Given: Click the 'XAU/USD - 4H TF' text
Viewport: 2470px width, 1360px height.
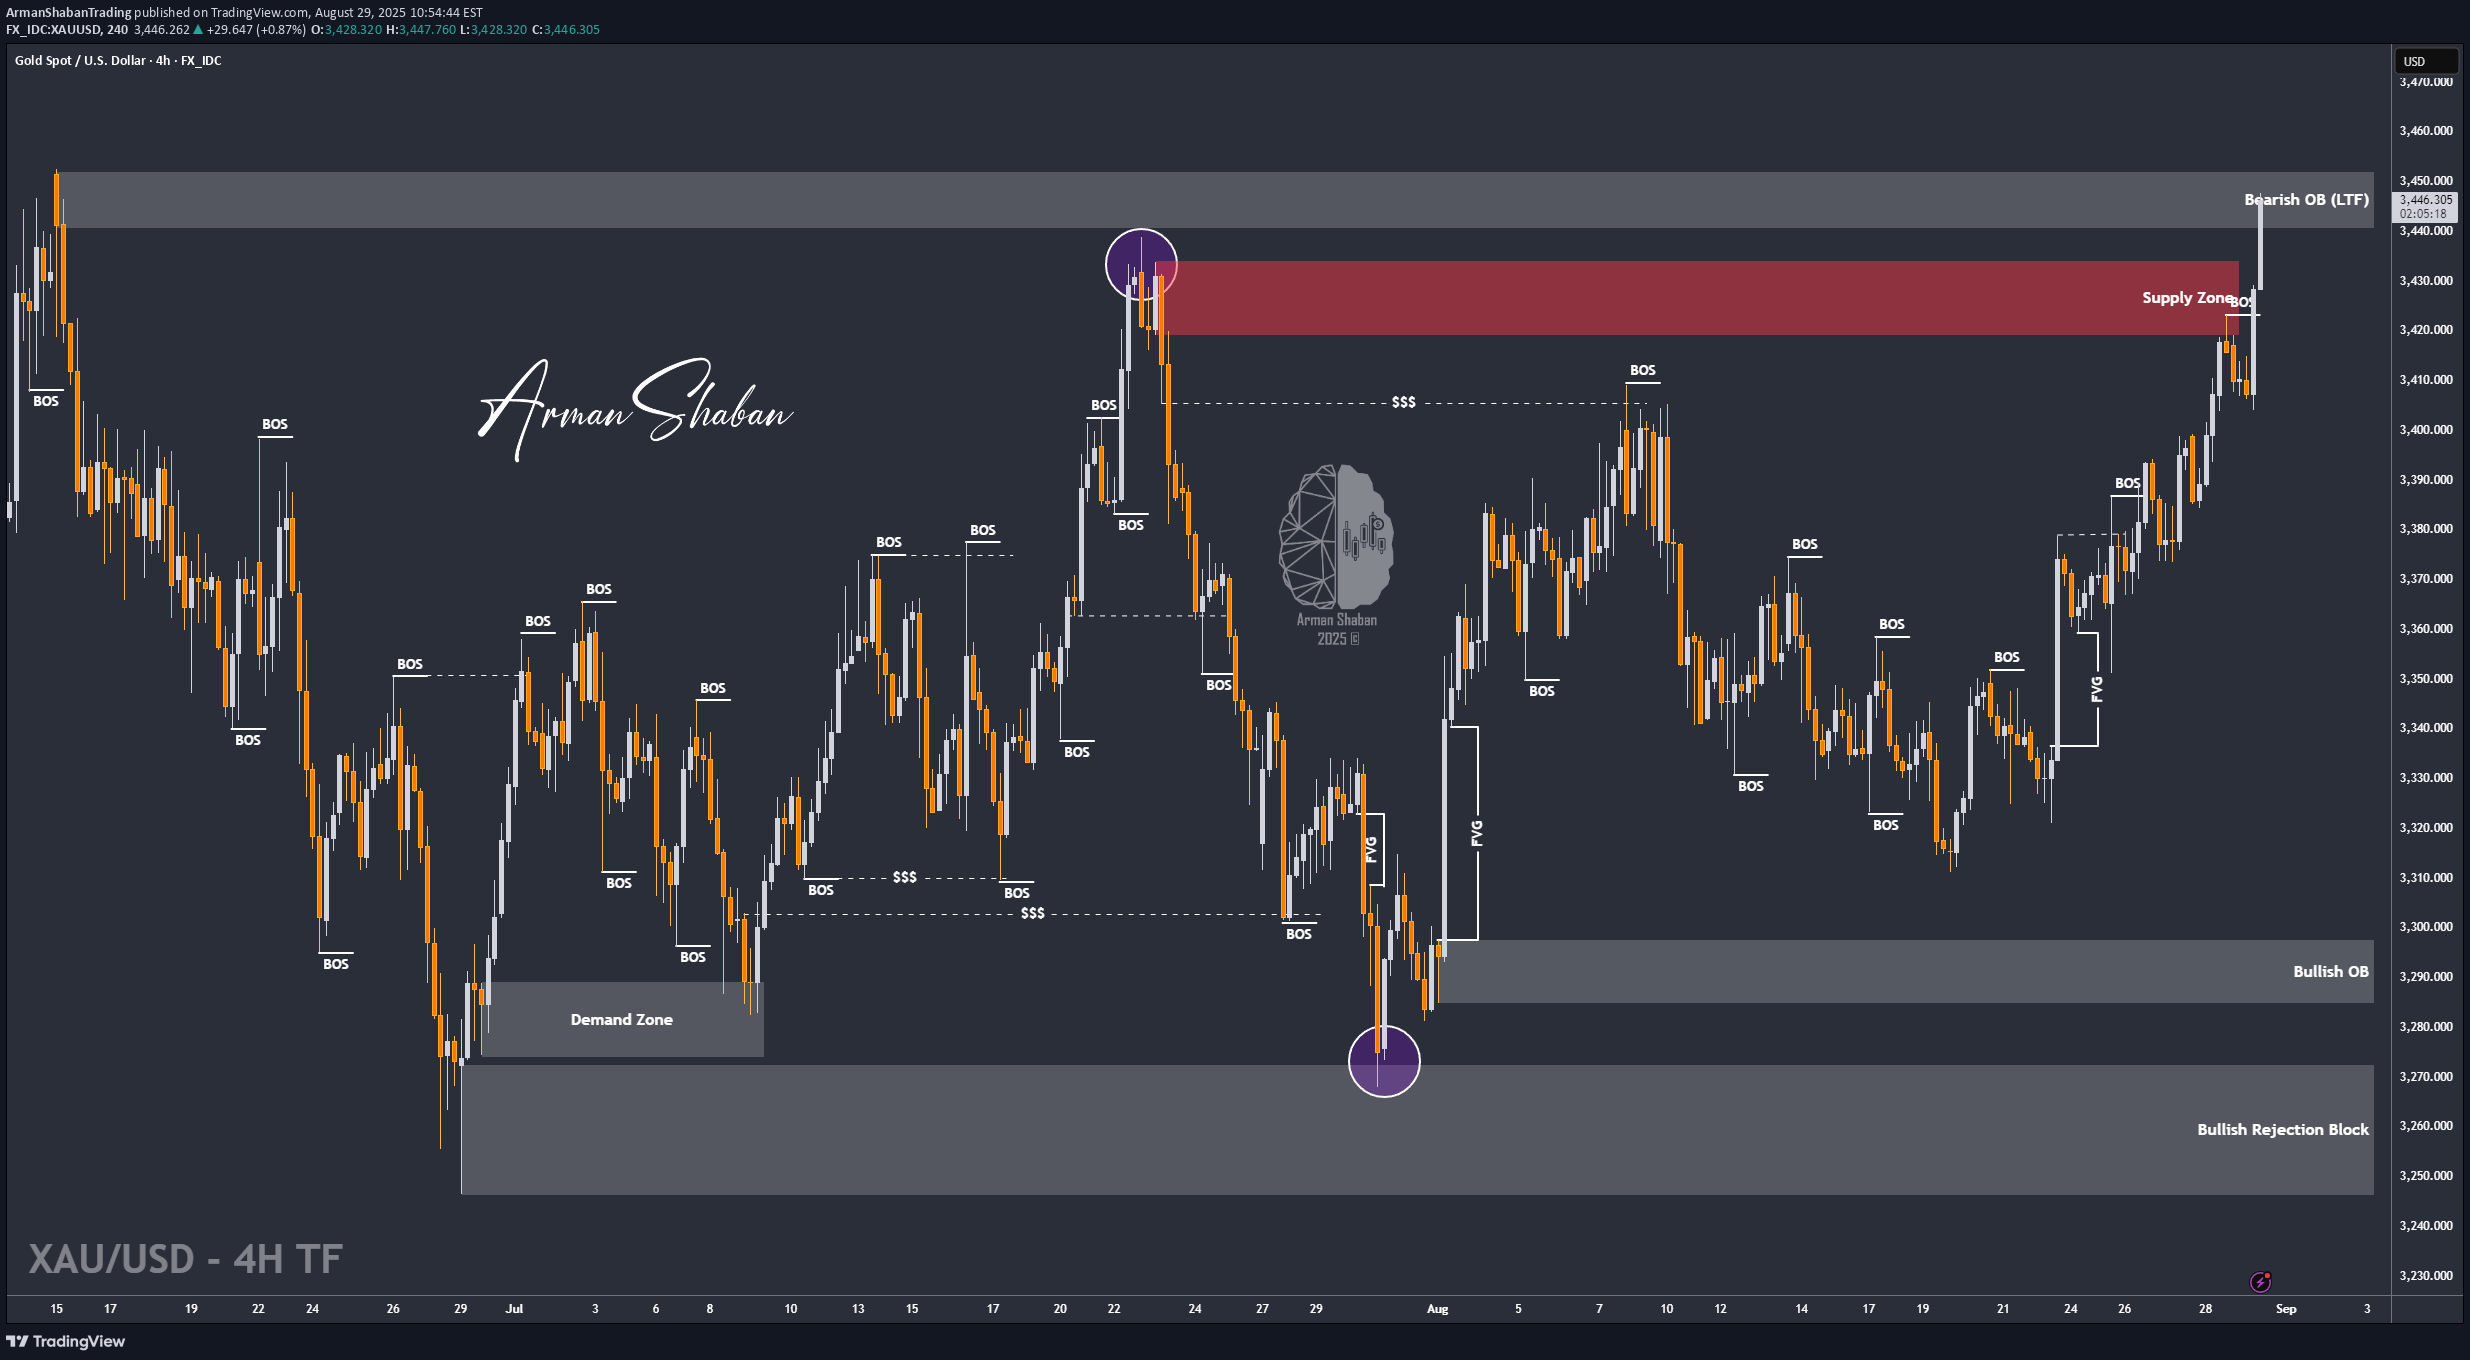Looking at the screenshot, I should 185,1259.
